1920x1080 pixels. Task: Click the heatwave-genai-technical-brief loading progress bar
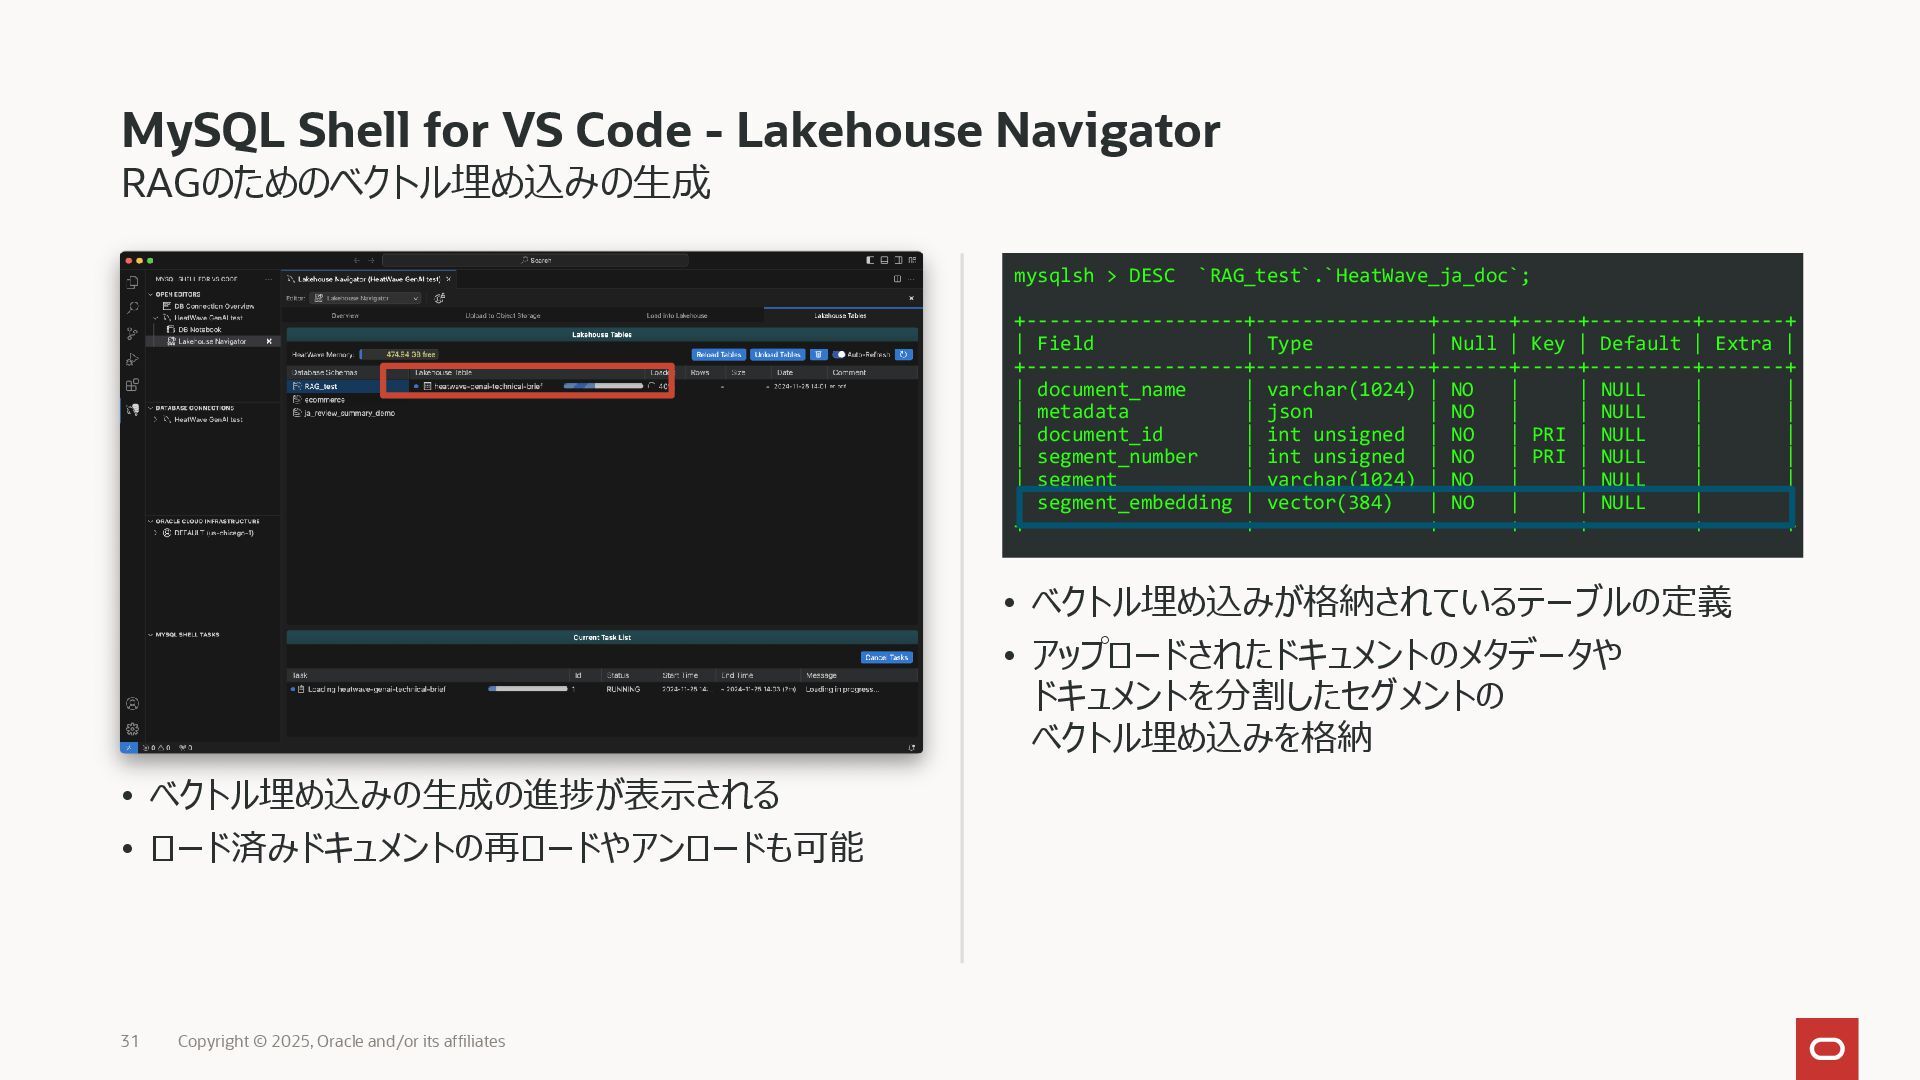click(x=603, y=386)
